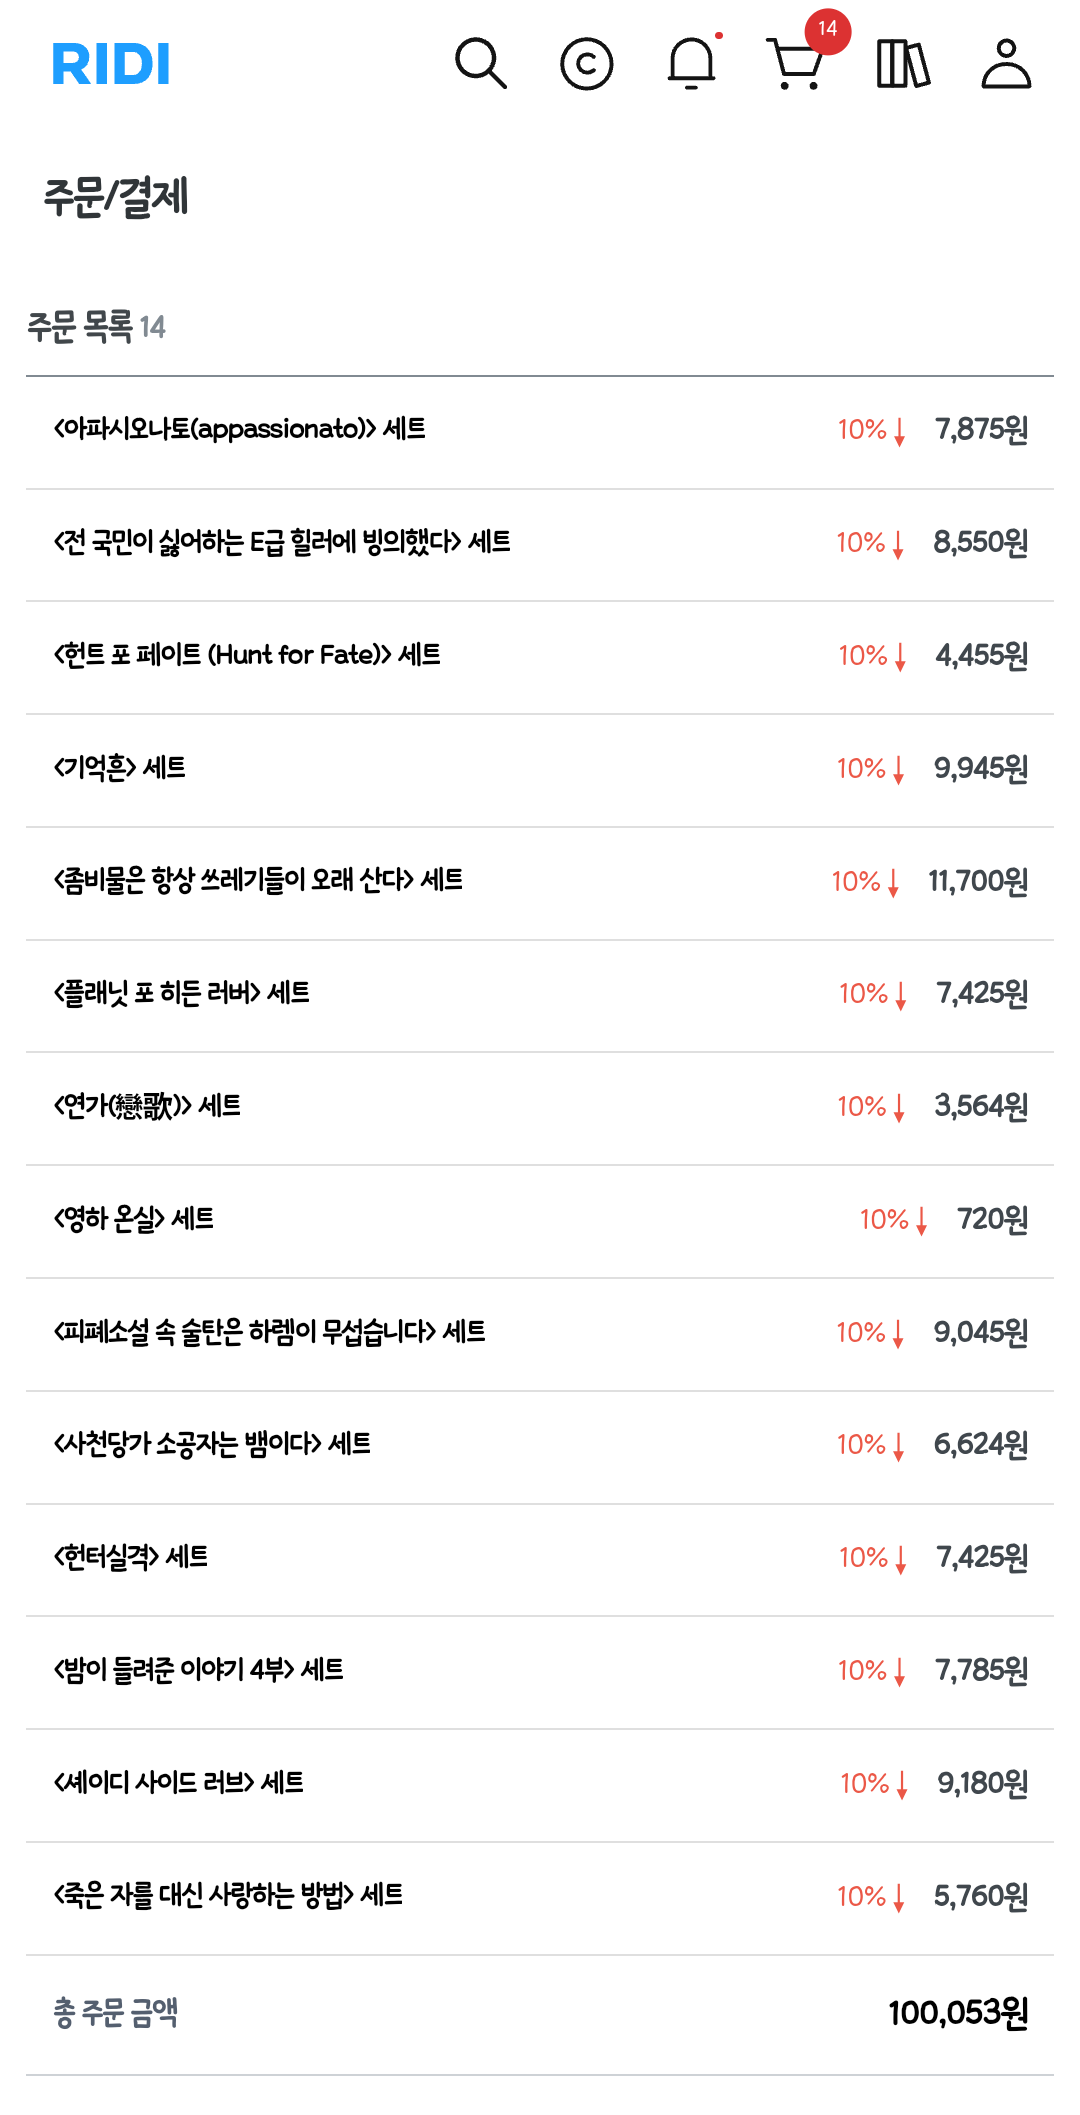The height and width of the screenshot is (2115, 1080).
Task: Click the cart badge showing 14
Action: click(x=827, y=30)
